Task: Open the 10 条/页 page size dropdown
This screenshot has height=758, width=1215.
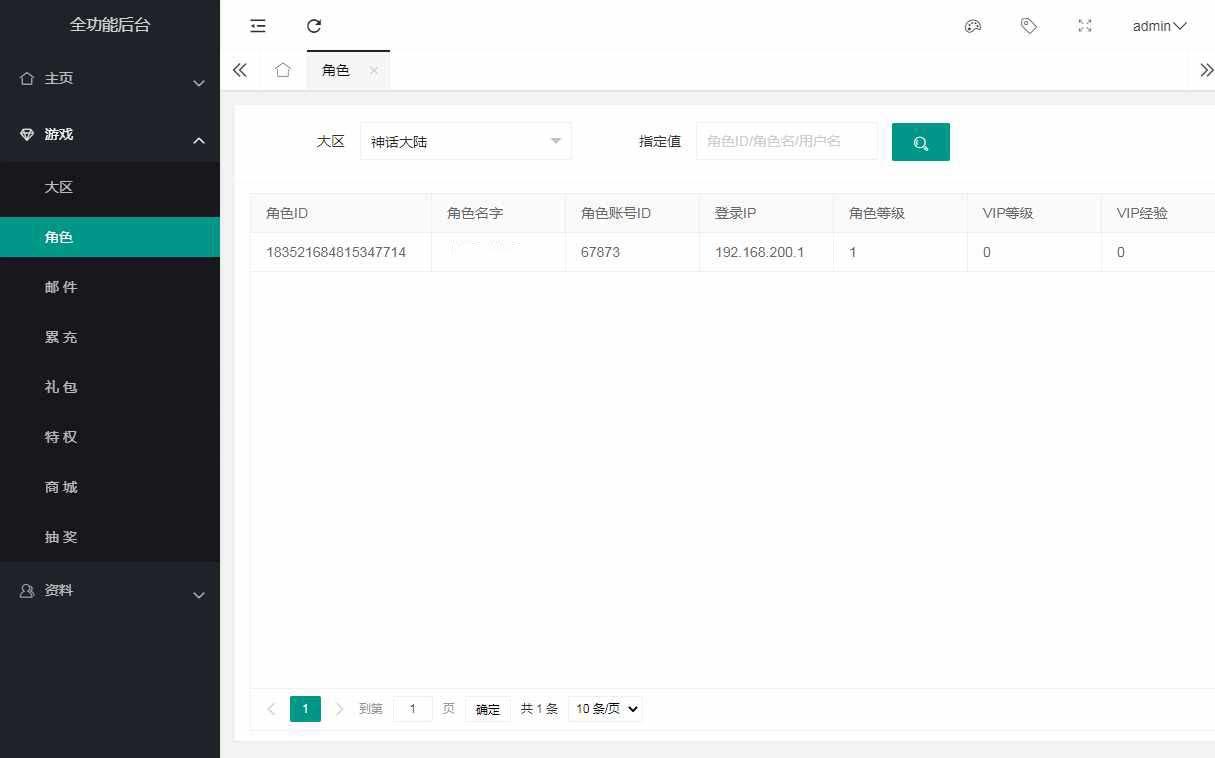Action: (605, 709)
